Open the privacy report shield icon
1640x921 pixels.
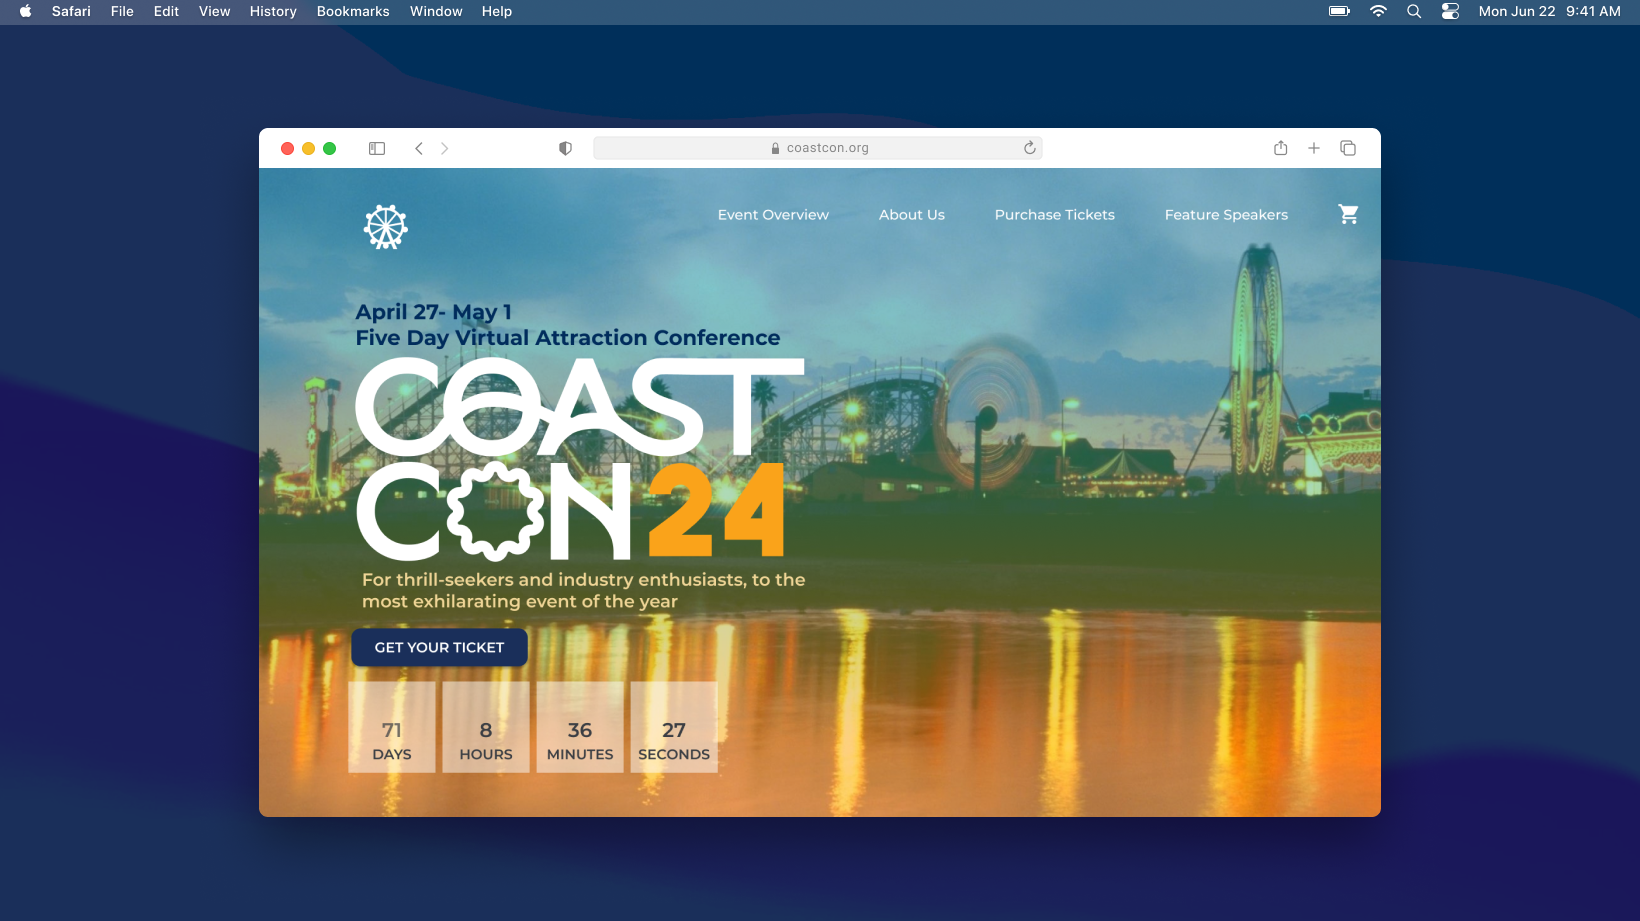[565, 148]
